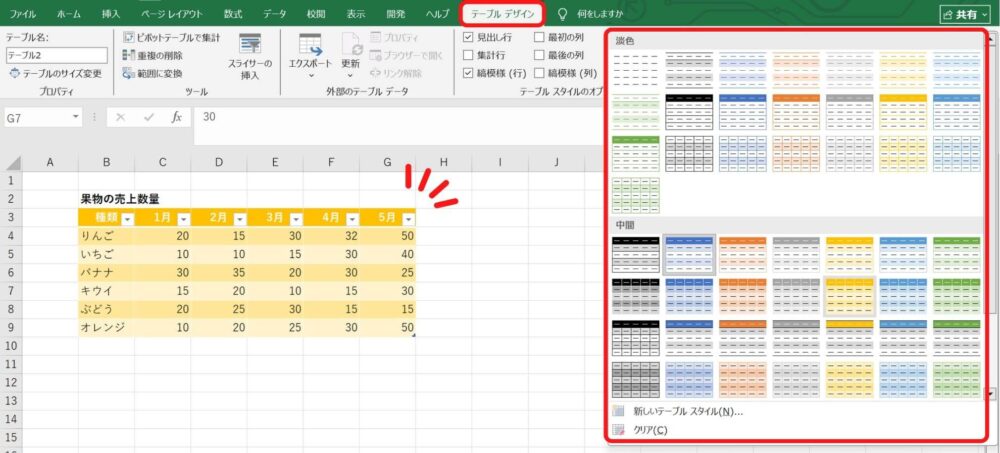Viewport: 1000px width, 453px height.
Task: Open the 3月 column filter dropdown
Action: 296,219
